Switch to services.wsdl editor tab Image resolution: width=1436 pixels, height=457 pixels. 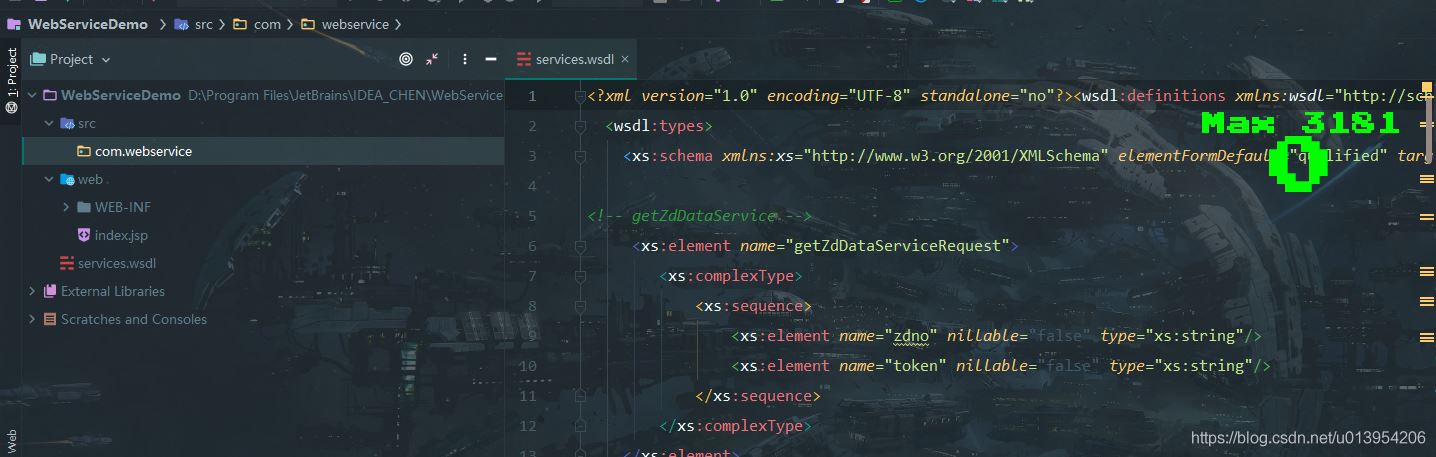pyautogui.click(x=574, y=59)
